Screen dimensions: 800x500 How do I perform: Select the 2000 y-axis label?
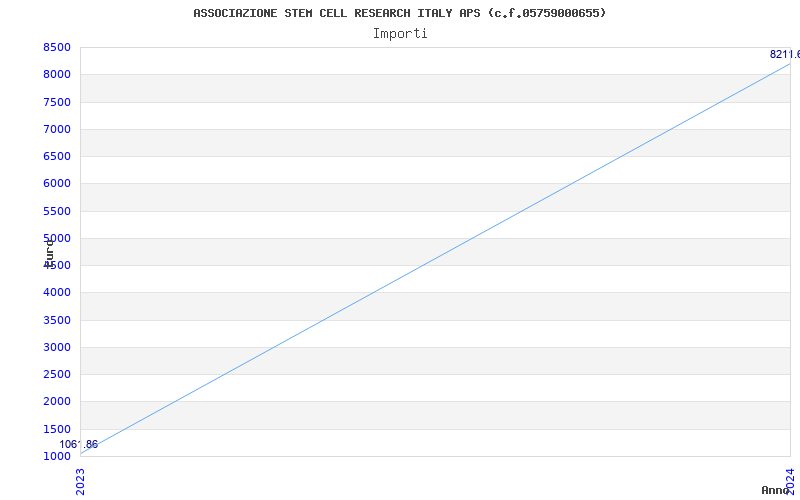57,401
